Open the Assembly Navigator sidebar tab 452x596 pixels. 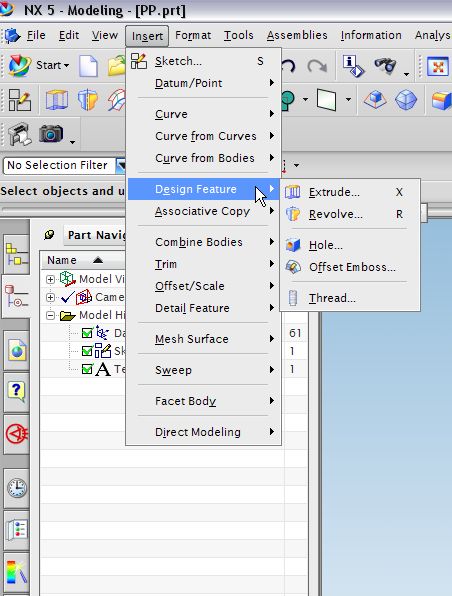tap(16, 254)
